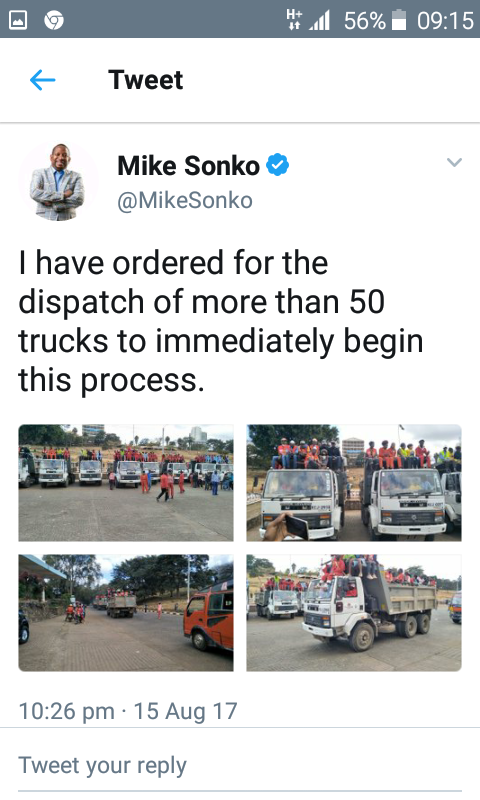Image resolution: width=480 pixels, height=800 pixels.
Task: Tap the Tweet your reply field
Action: pyautogui.click(x=240, y=766)
